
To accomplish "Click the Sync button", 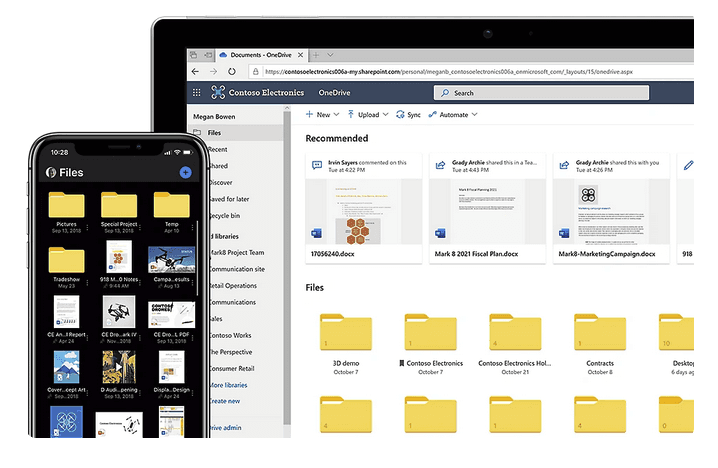I will [408, 114].
